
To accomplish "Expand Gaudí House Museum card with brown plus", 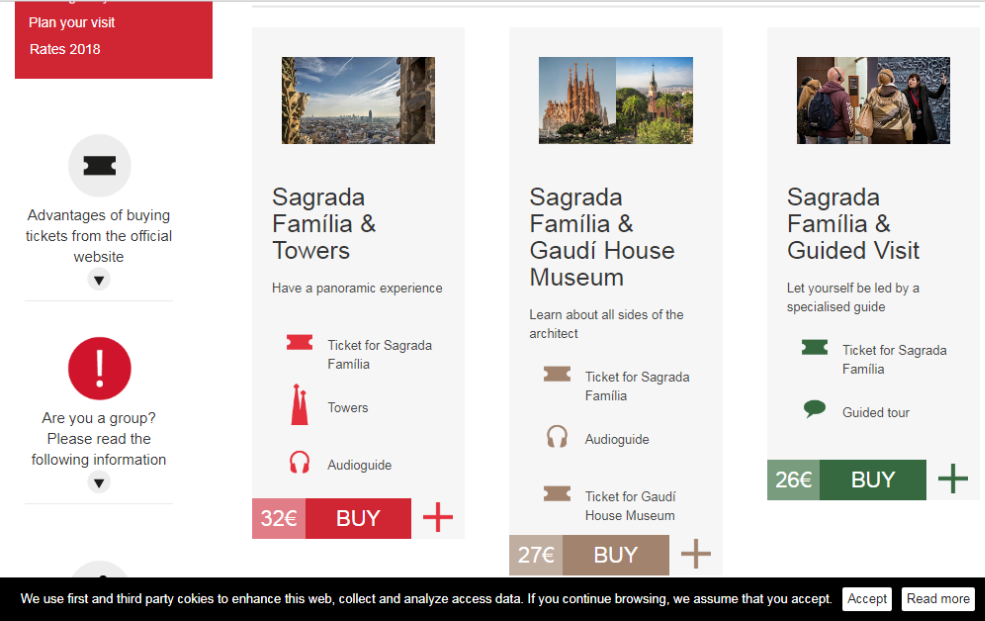I will [696, 554].
